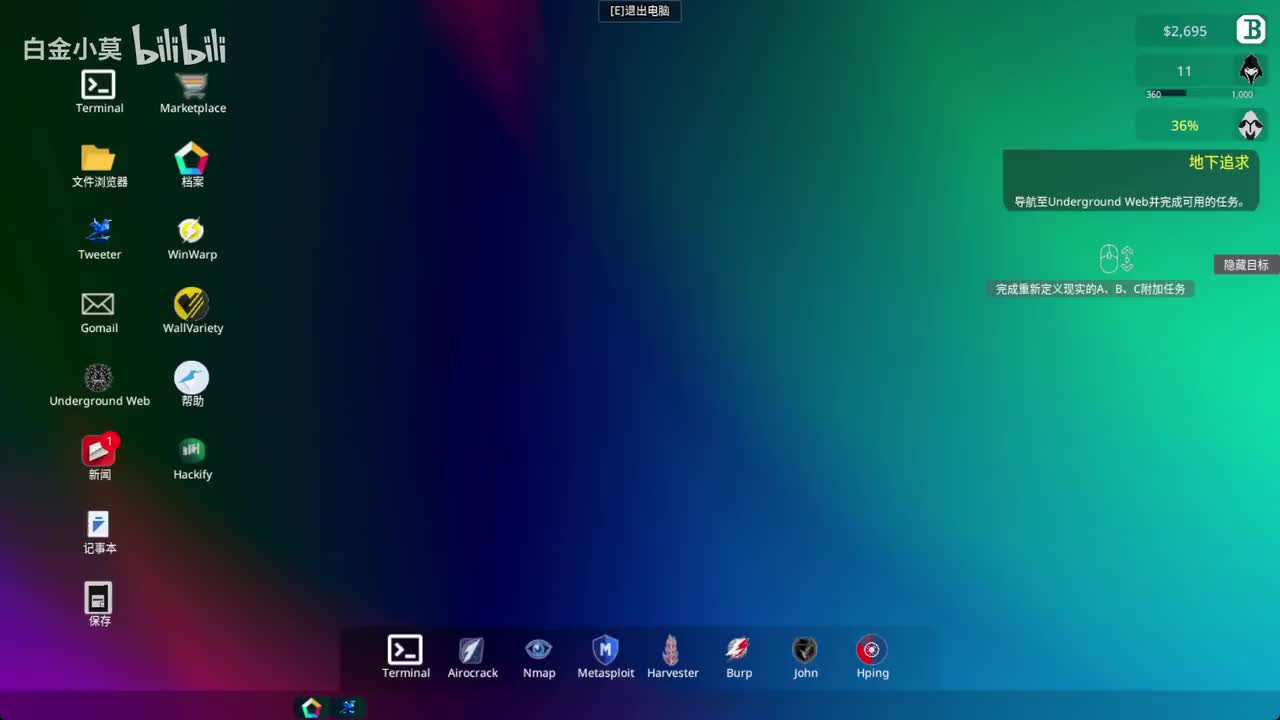This screenshot has width=1280, height=720.
Task: Click the Tweeter icon in the taskbar
Action: [x=348, y=708]
